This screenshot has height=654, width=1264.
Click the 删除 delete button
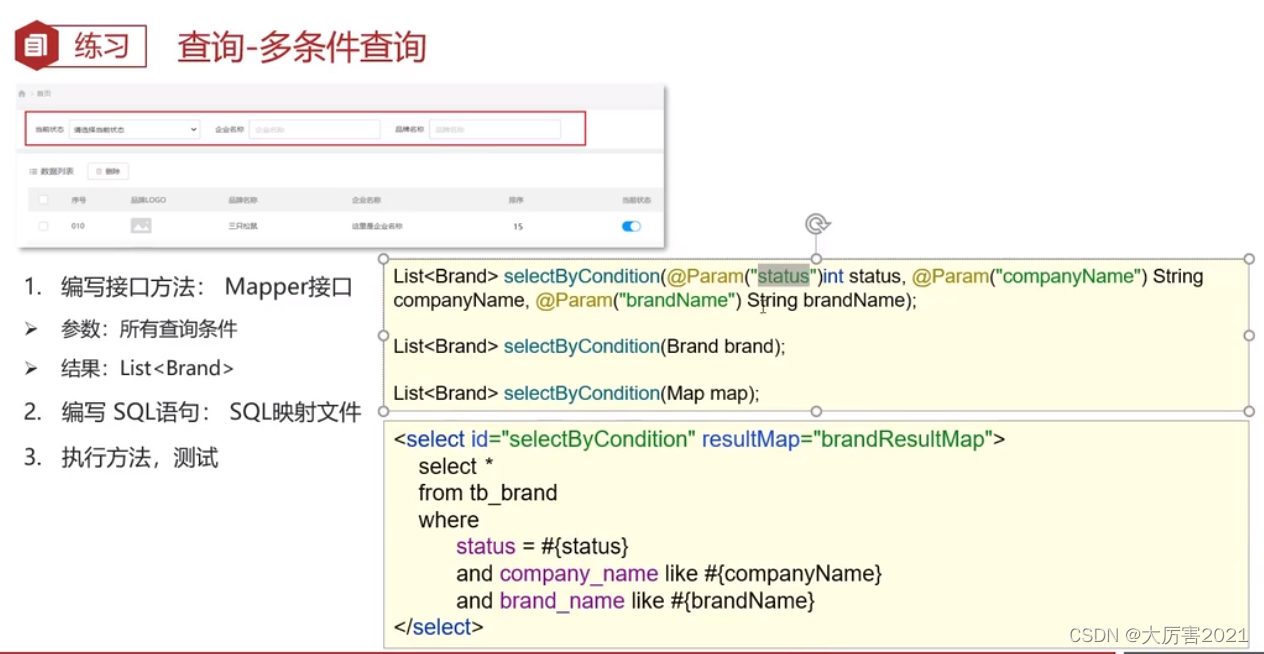click(x=108, y=171)
